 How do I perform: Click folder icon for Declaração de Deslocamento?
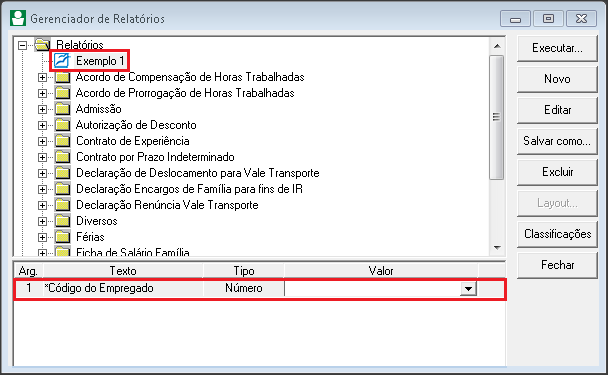pyautogui.click(x=62, y=173)
